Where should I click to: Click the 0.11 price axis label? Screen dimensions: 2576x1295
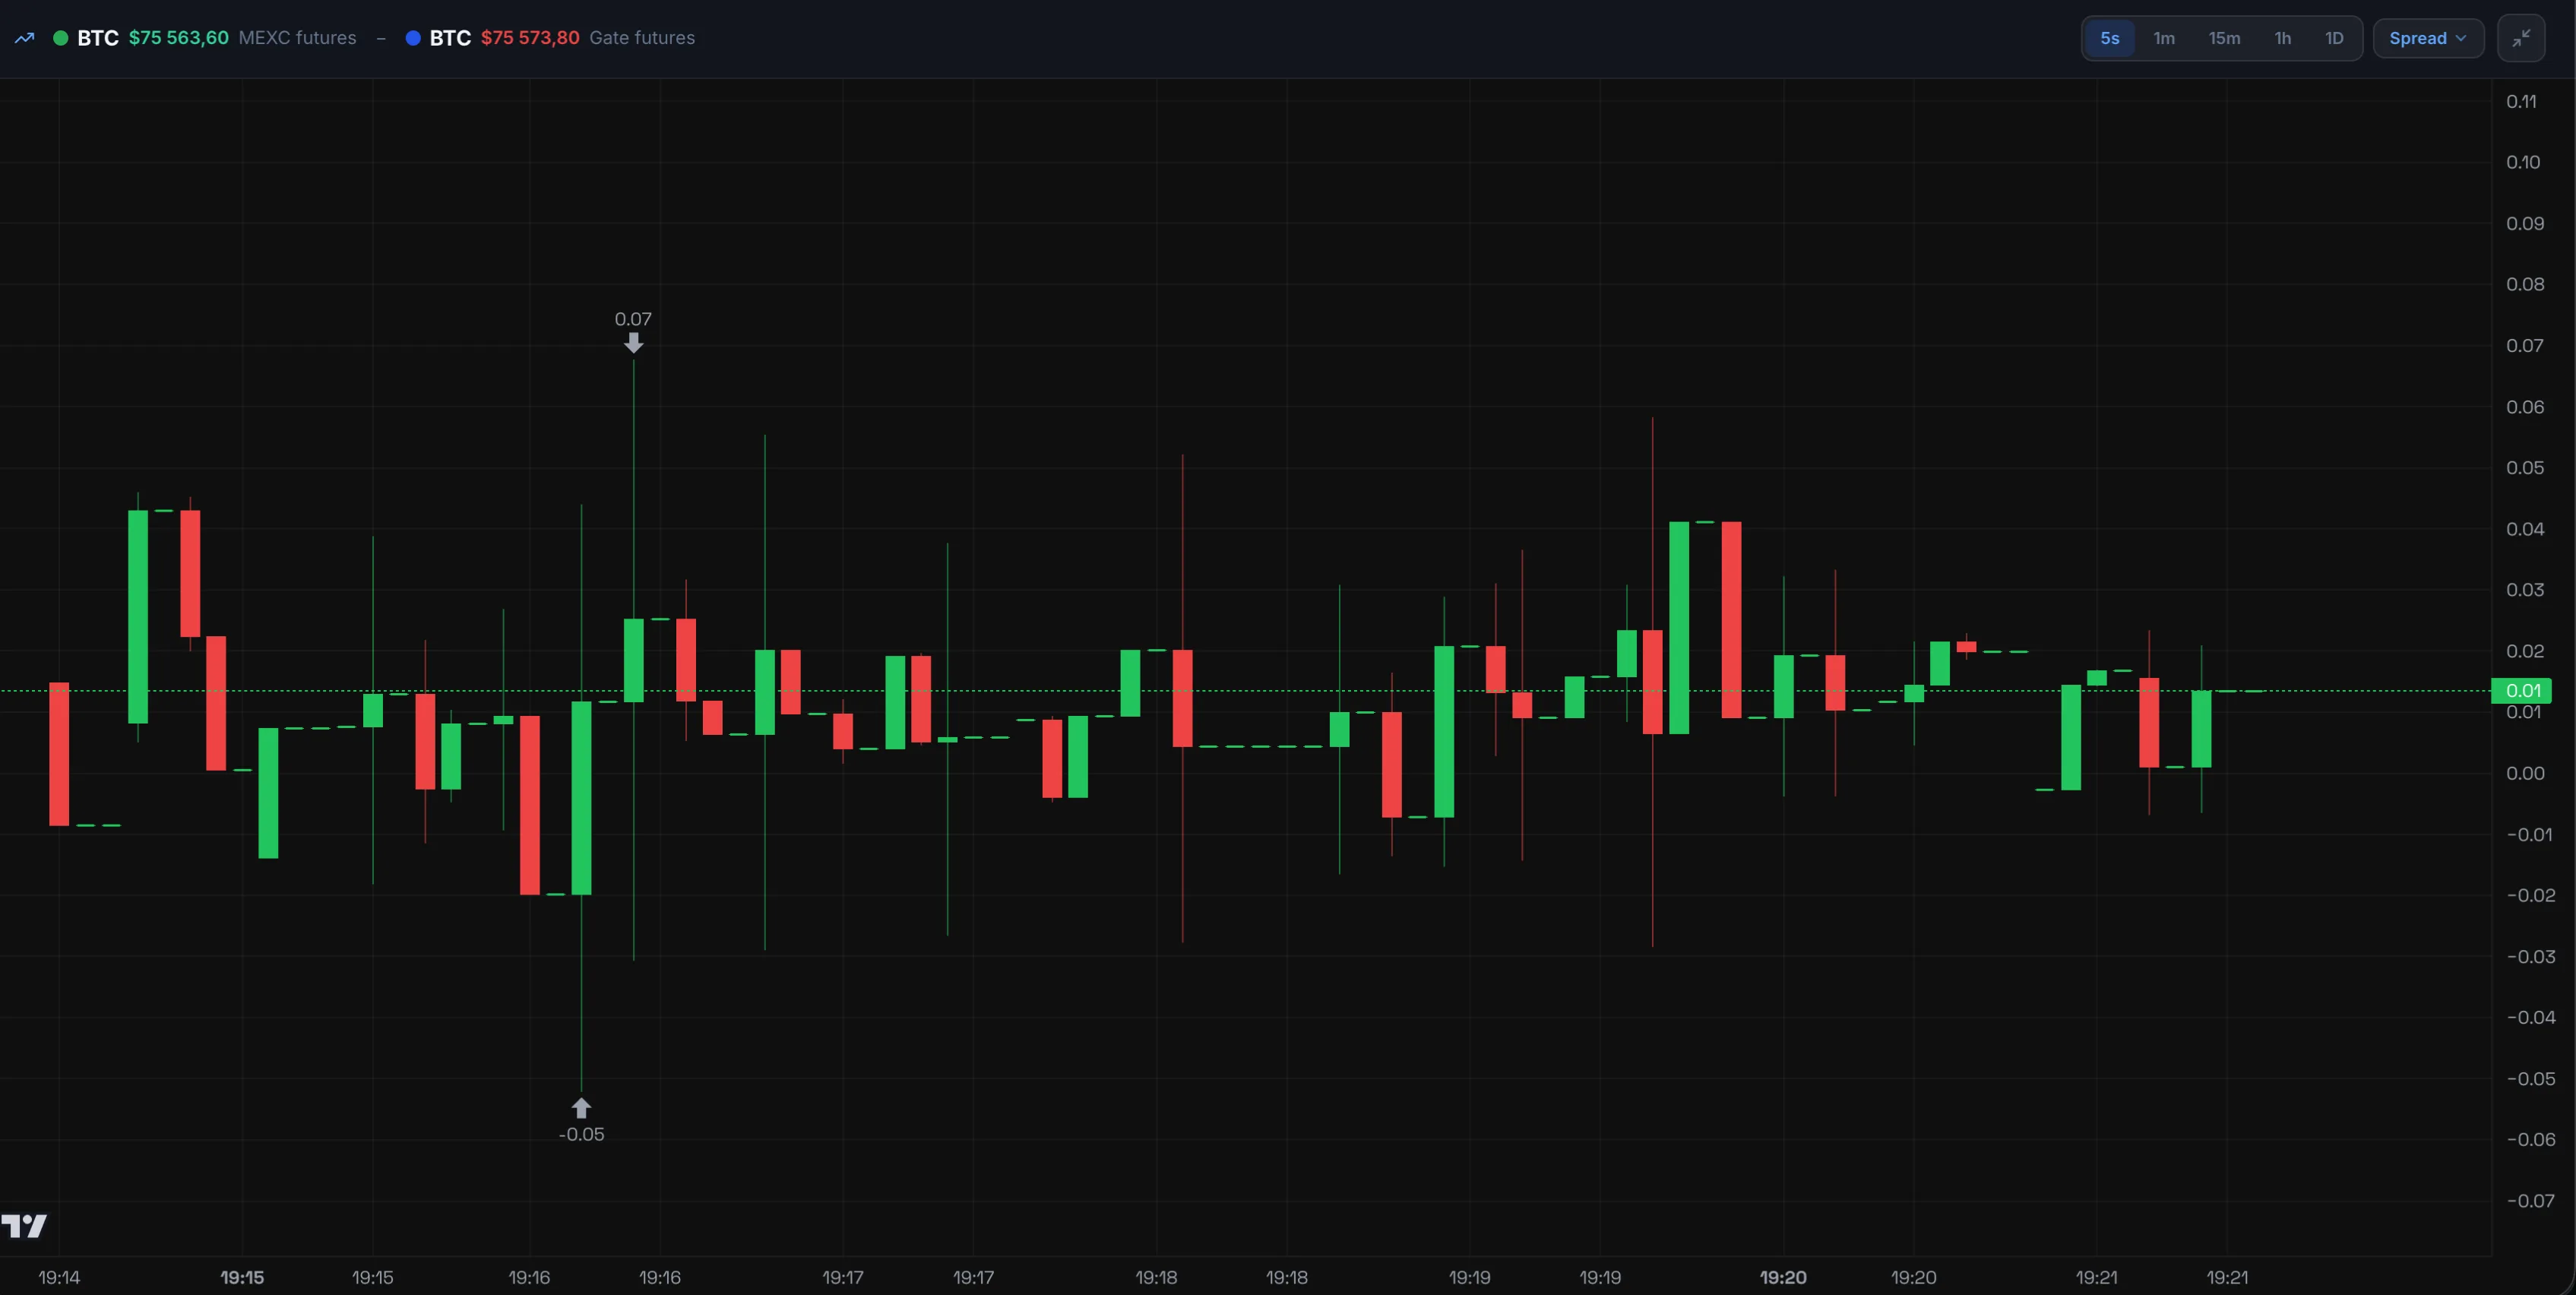(x=2521, y=101)
